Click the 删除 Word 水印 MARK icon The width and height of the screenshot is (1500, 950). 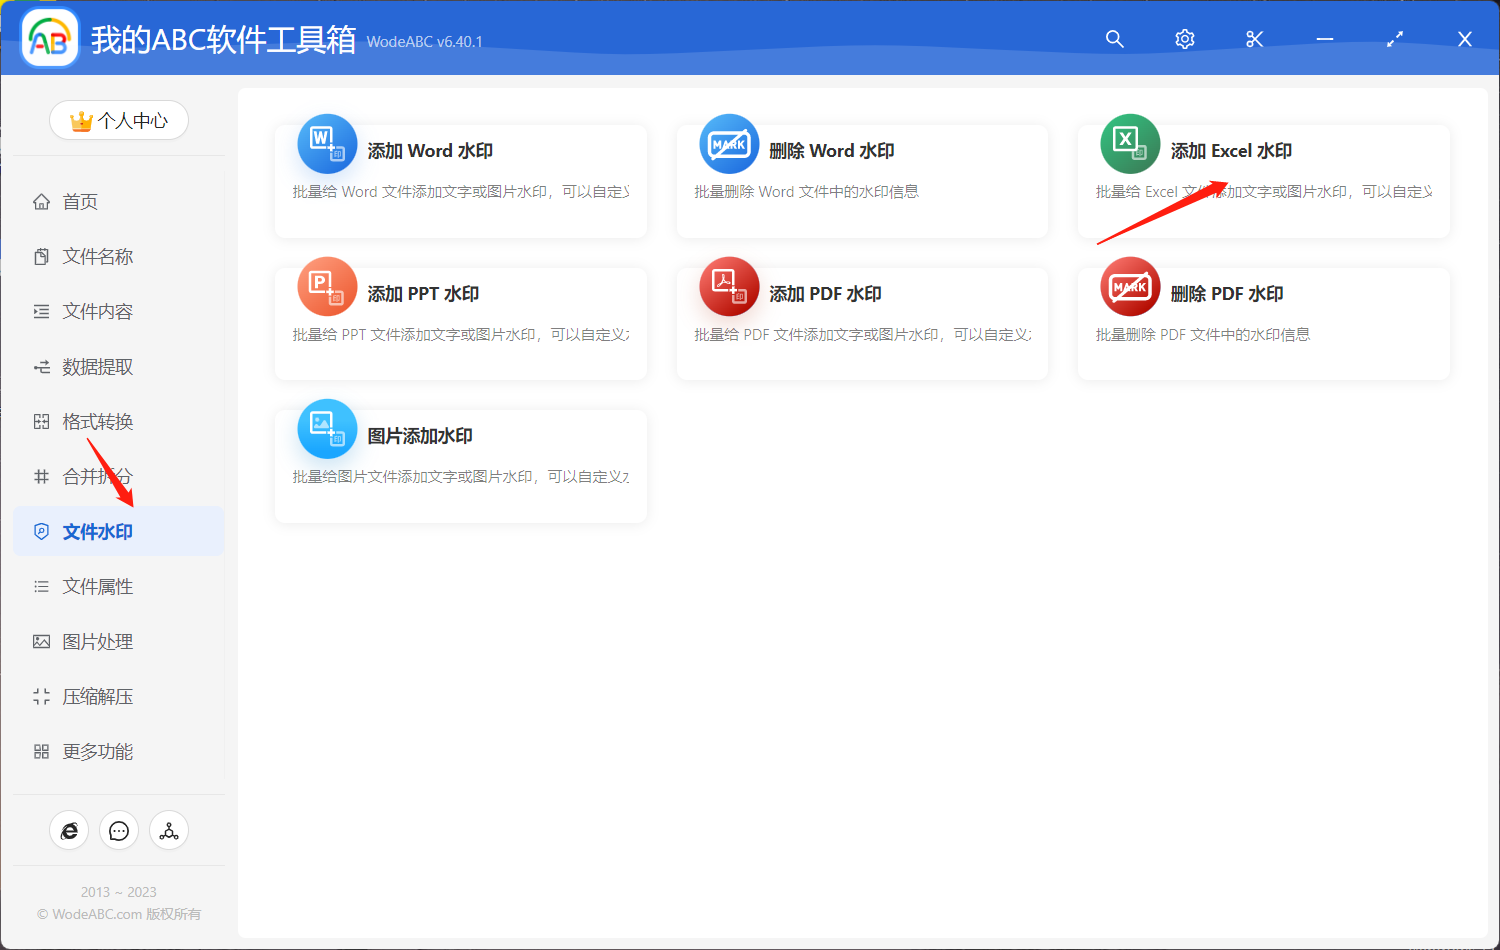coord(728,144)
